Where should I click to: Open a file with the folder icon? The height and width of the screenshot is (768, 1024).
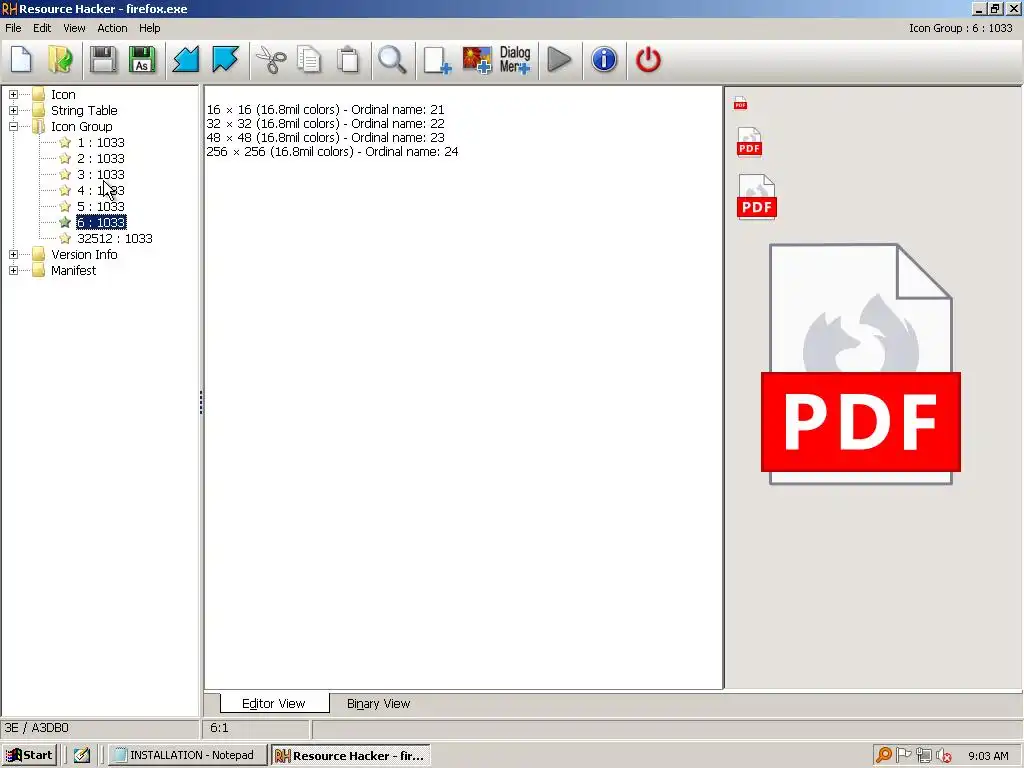pos(60,60)
